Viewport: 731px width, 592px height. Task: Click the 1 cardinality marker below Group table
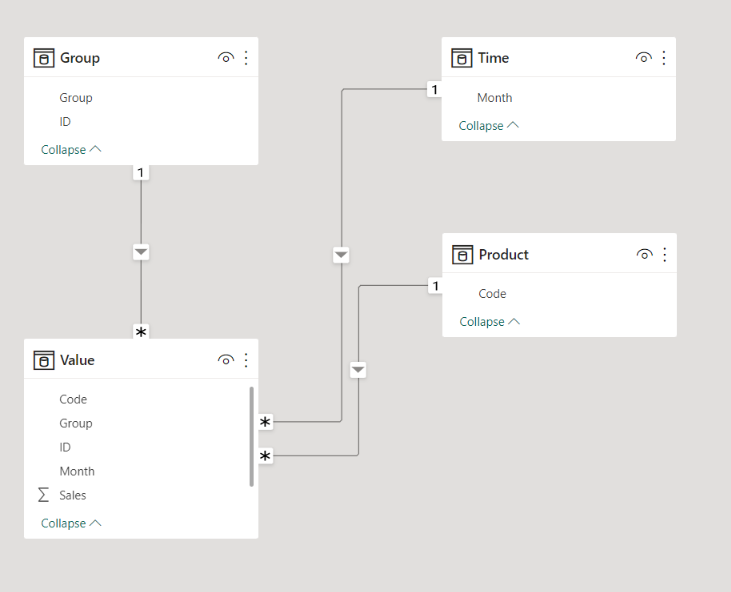pyautogui.click(x=141, y=173)
